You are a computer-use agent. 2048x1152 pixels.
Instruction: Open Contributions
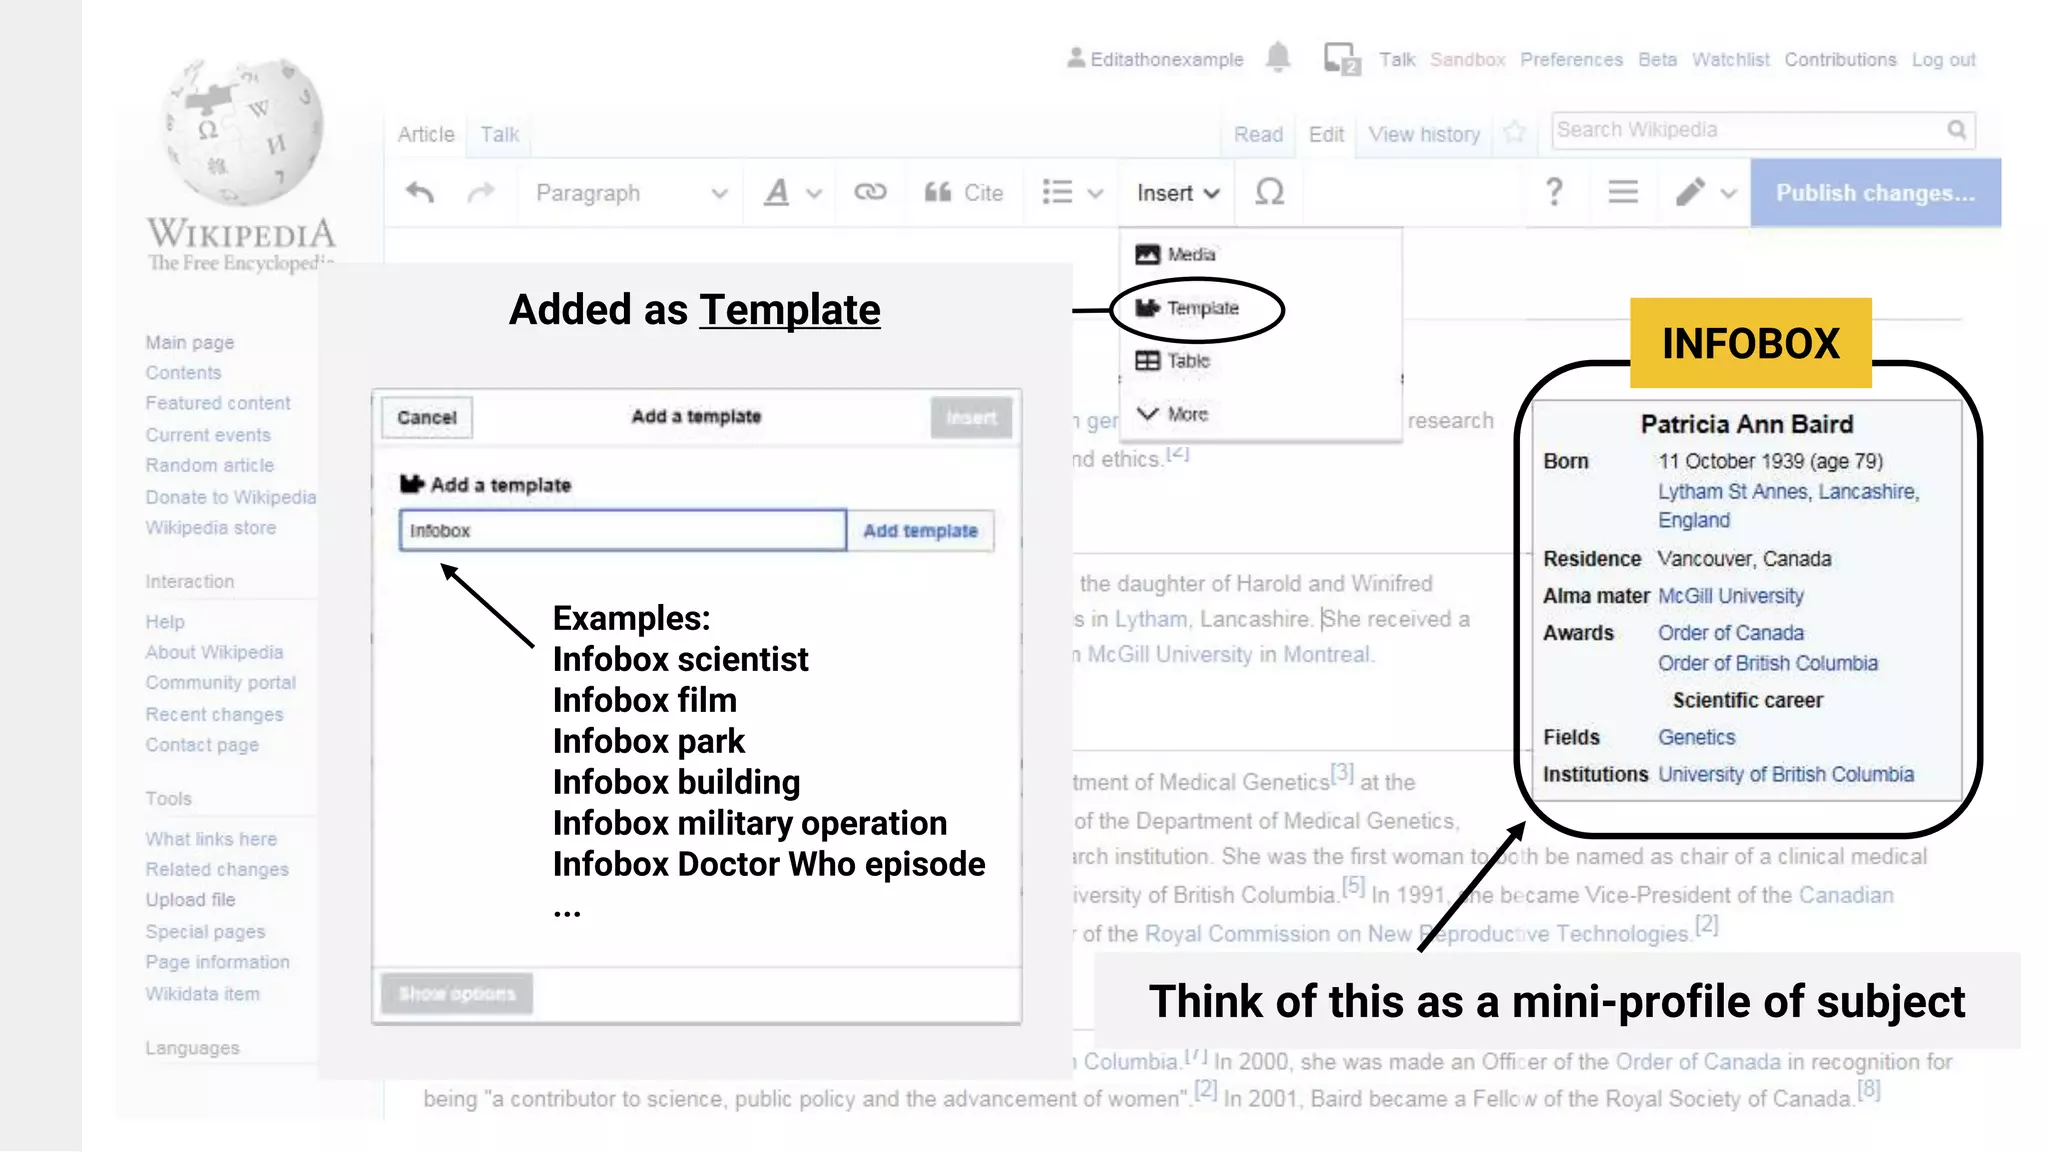click(1840, 59)
